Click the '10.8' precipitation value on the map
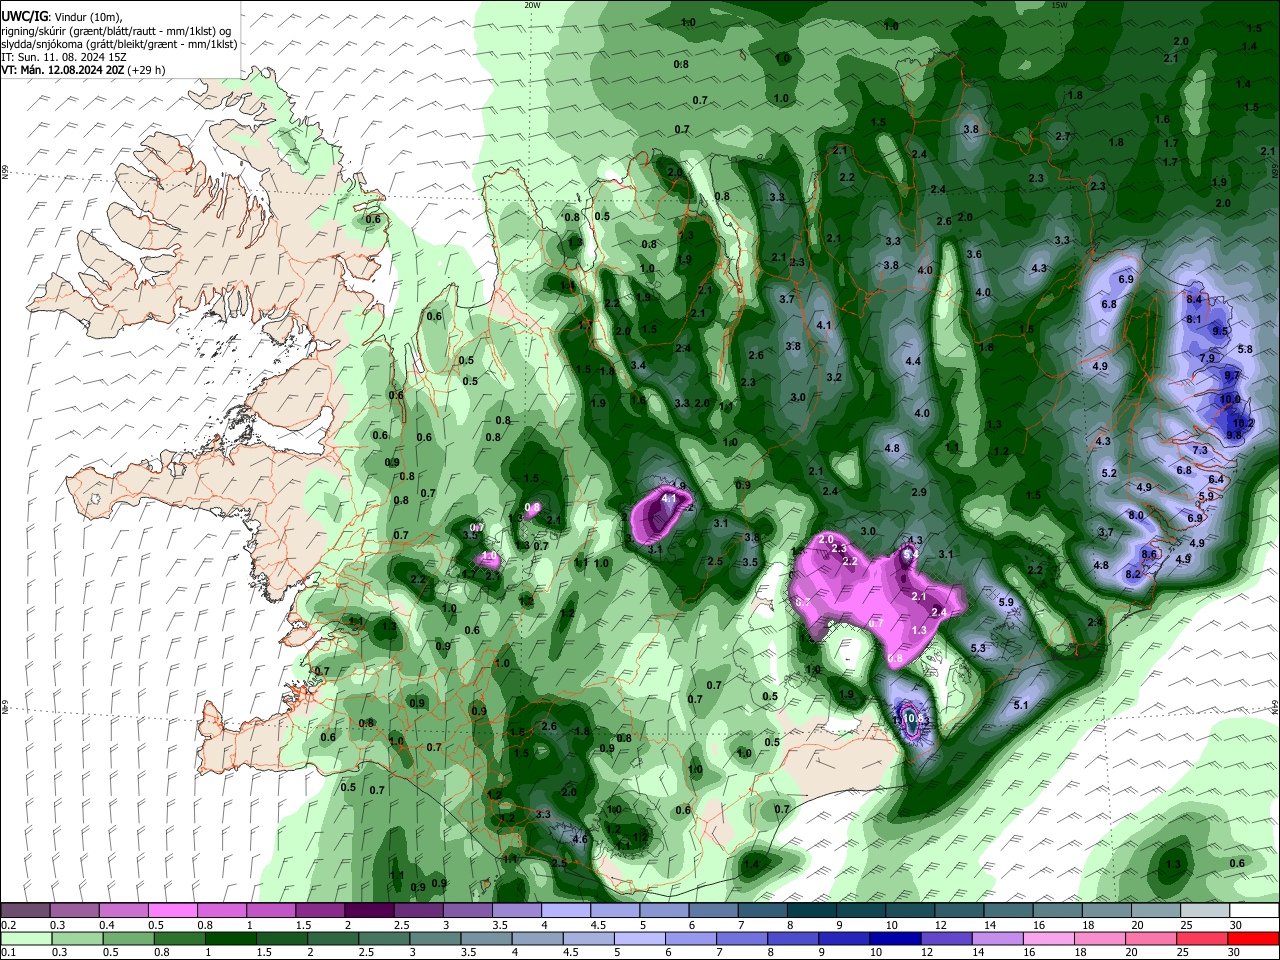The height and width of the screenshot is (960, 1280). click(x=914, y=717)
